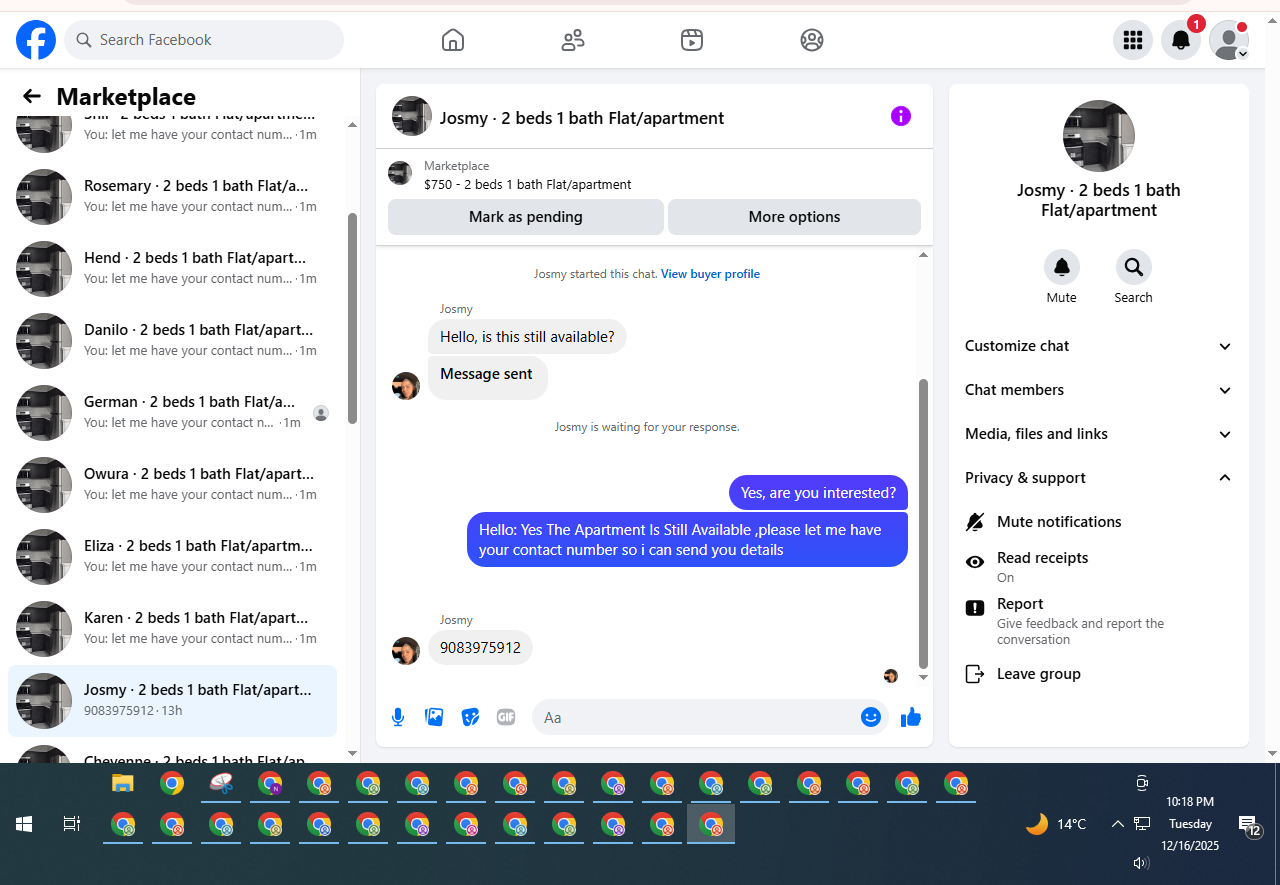Open the 14°C weather widget on the taskbar
Viewport: 1280px width, 885px height.
pos(1056,824)
